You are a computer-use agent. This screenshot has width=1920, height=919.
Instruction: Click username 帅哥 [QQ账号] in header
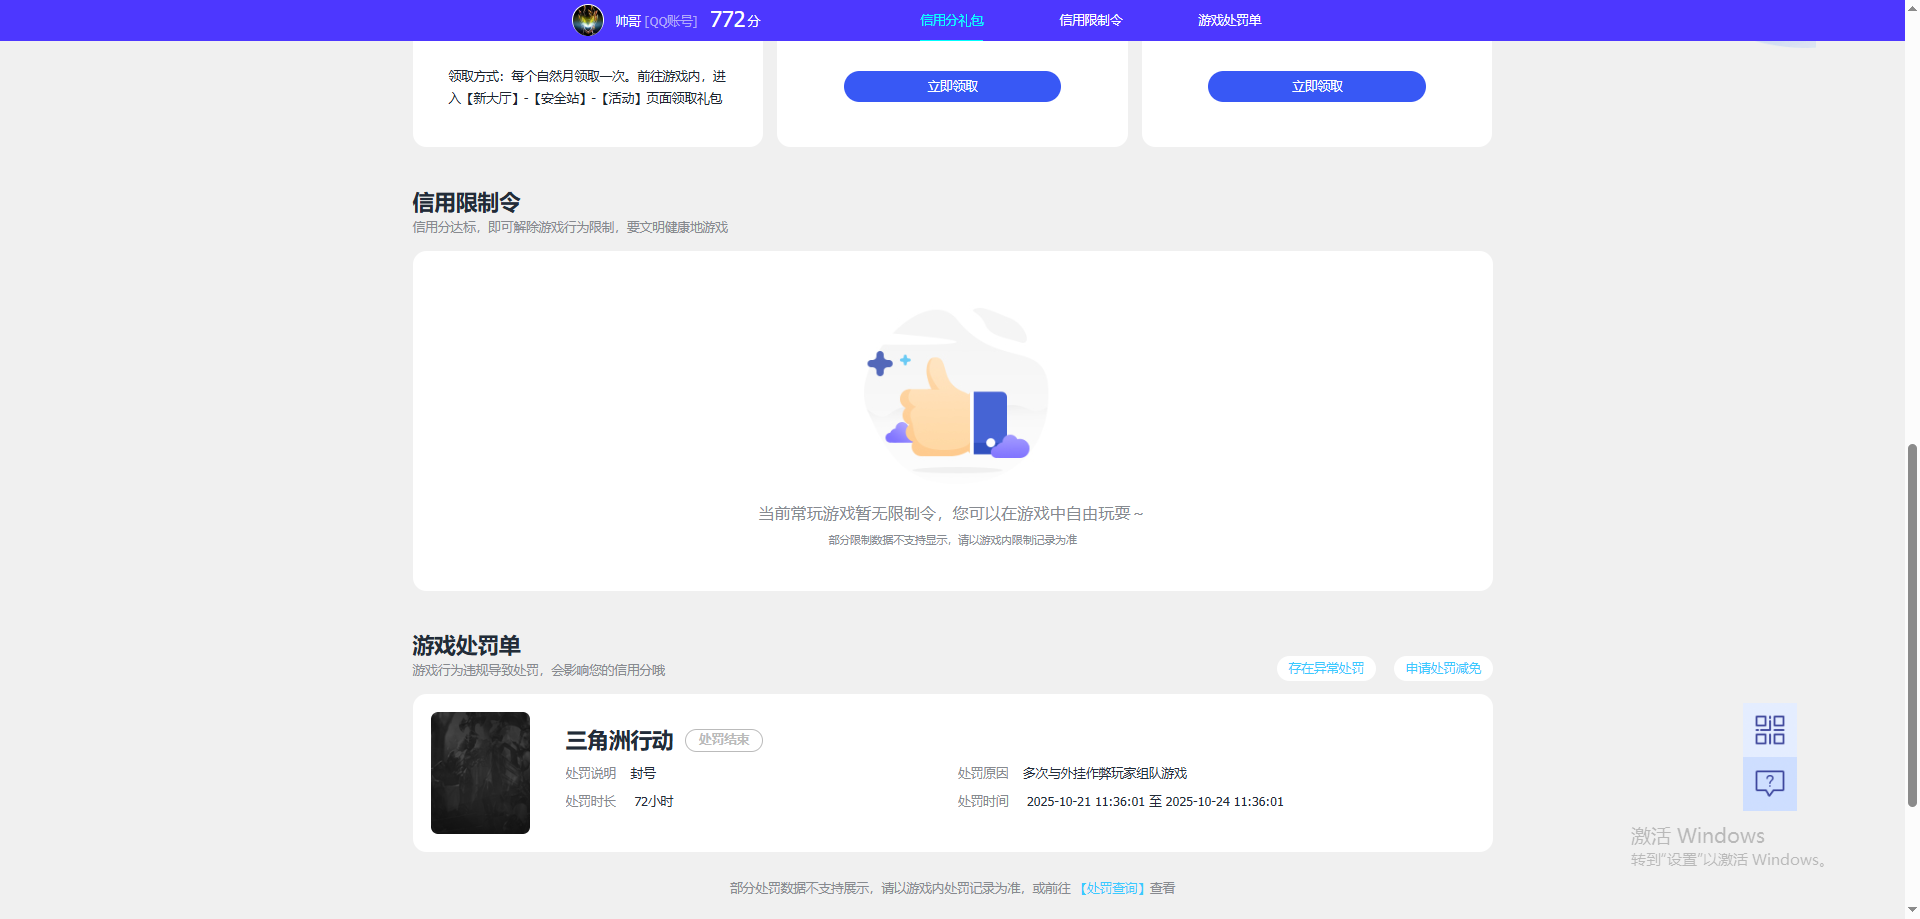tap(656, 21)
